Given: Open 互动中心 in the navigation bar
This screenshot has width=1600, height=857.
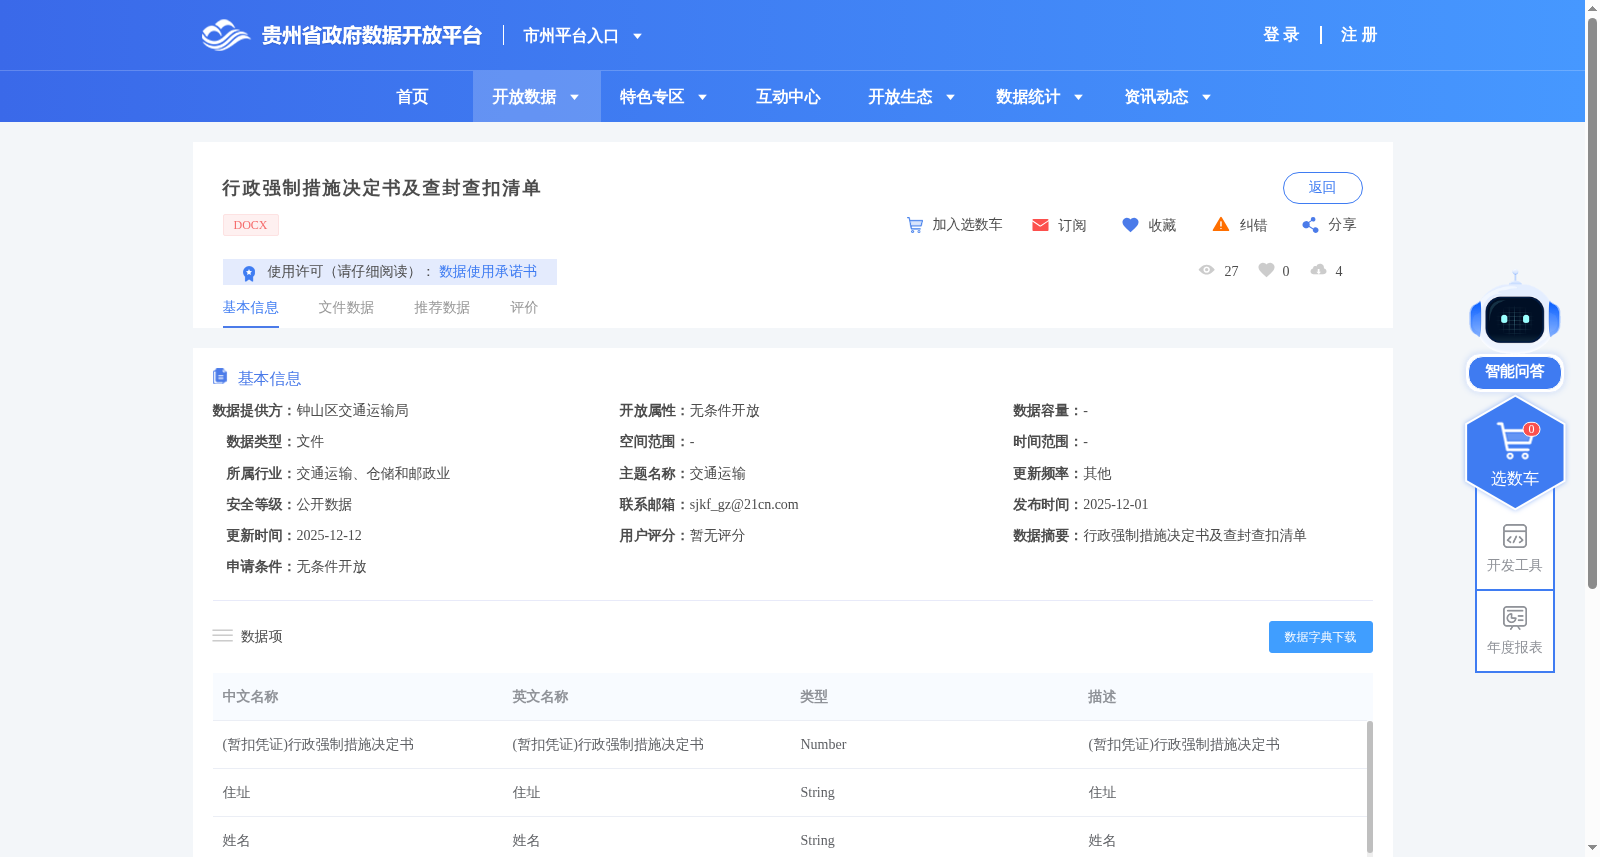Looking at the screenshot, I should click(x=788, y=97).
